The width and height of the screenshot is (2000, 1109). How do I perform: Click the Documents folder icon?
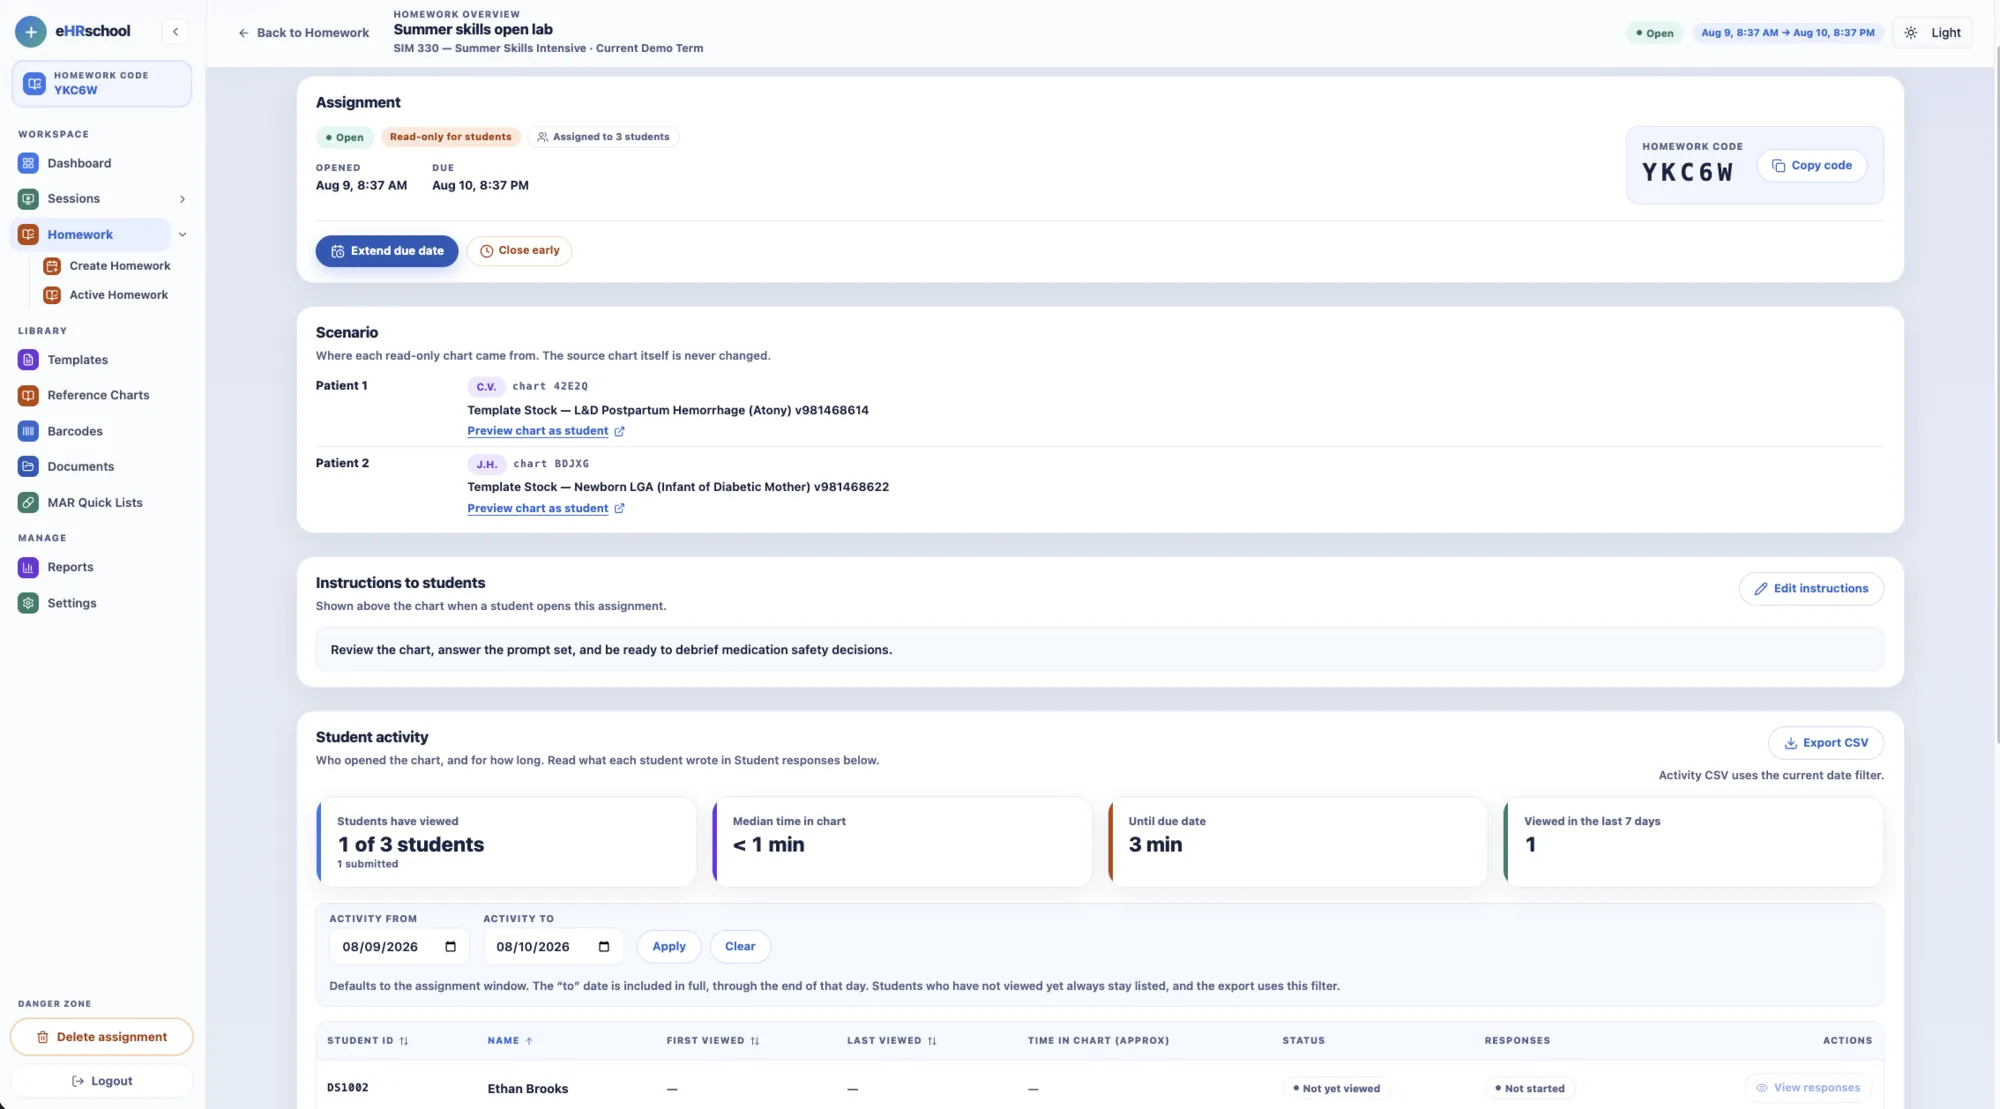pyautogui.click(x=28, y=467)
